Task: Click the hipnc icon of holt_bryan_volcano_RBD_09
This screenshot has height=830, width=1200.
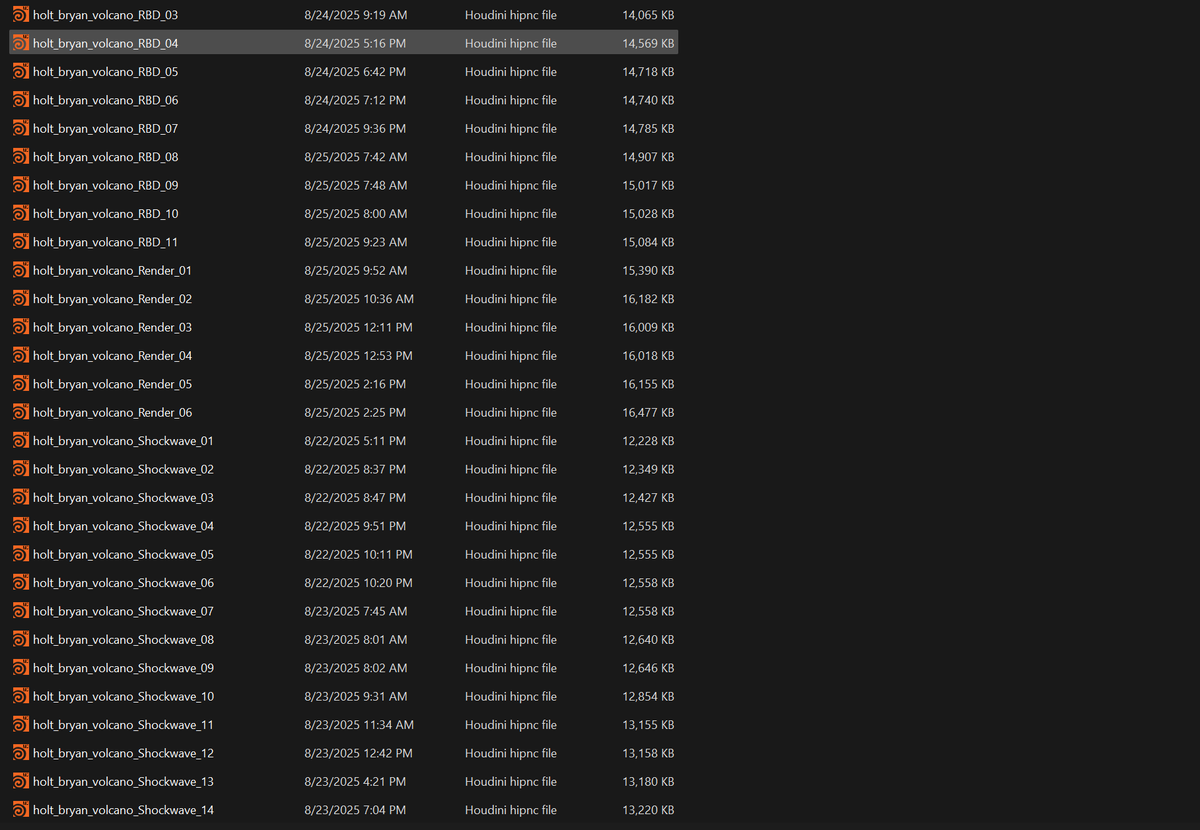Action: click(21, 185)
